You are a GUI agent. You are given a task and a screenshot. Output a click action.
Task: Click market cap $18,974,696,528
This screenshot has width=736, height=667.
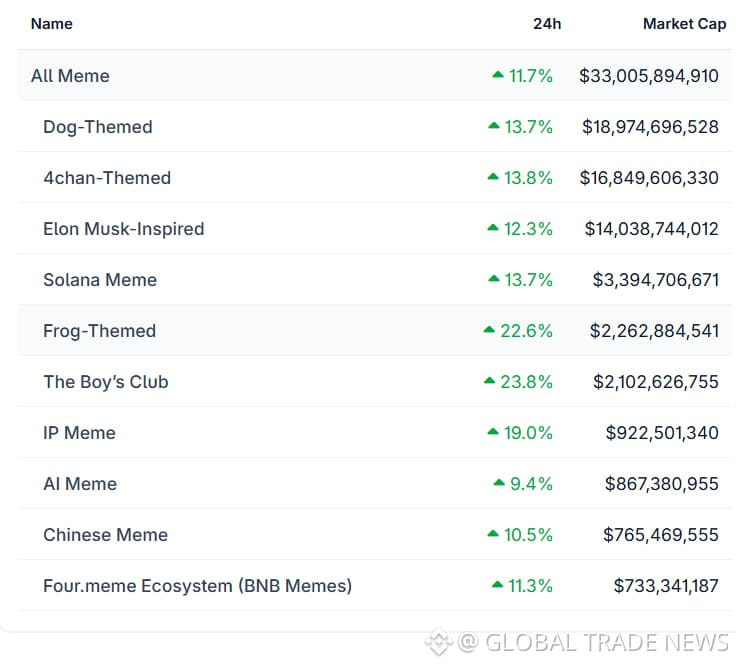651,127
